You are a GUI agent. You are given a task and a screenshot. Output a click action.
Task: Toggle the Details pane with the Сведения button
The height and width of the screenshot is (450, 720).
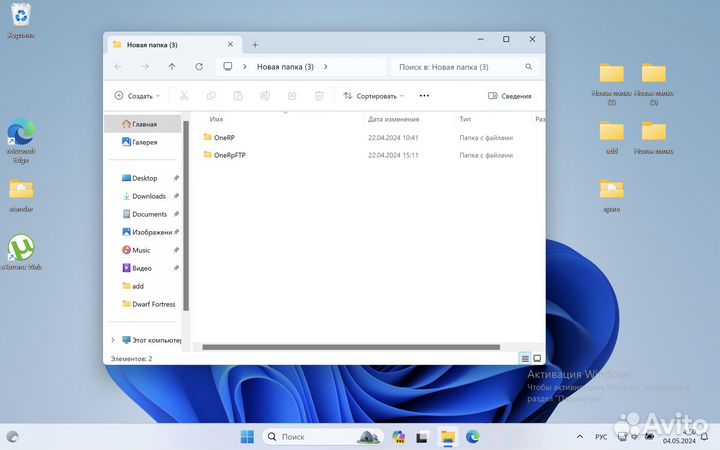tap(510, 96)
